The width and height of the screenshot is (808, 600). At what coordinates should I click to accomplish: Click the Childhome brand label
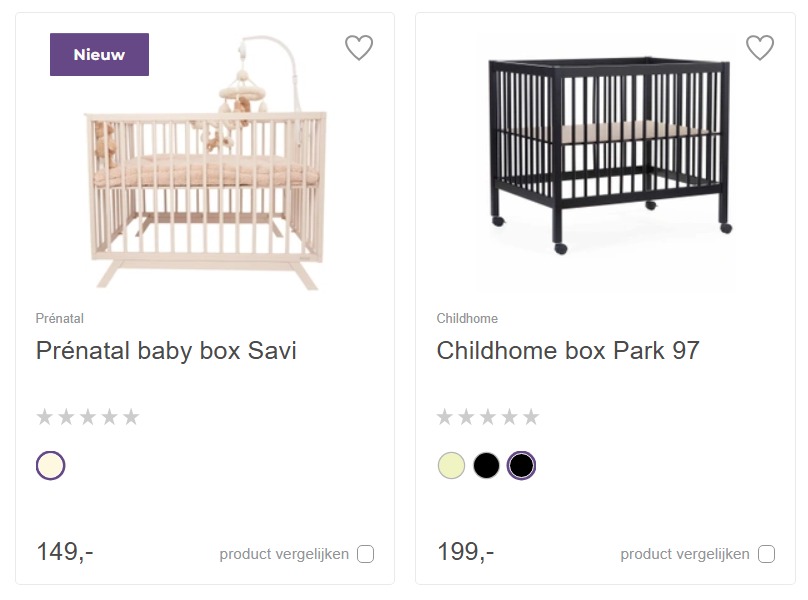(467, 318)
